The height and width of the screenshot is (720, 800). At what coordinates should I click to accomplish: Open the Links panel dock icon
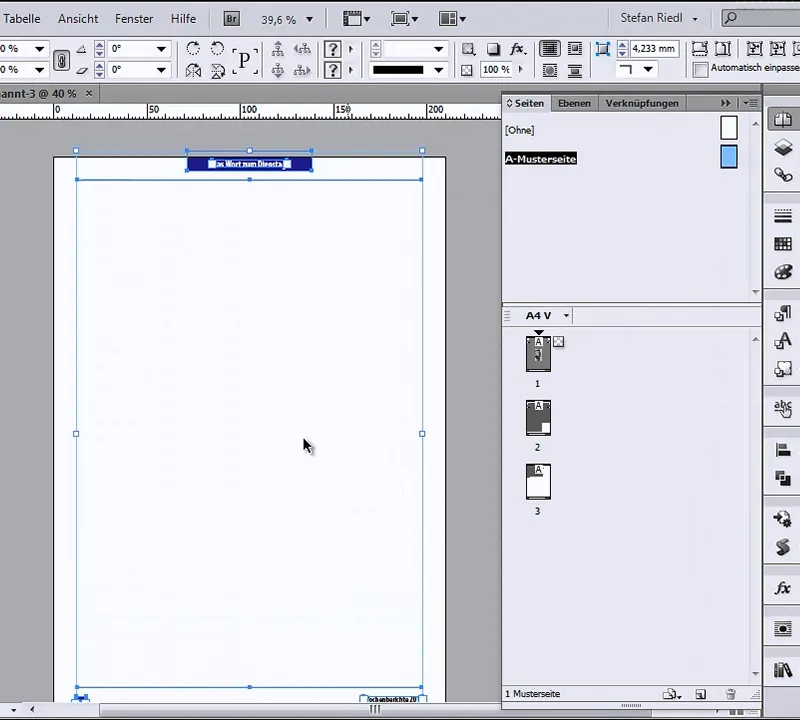(783, 175)
